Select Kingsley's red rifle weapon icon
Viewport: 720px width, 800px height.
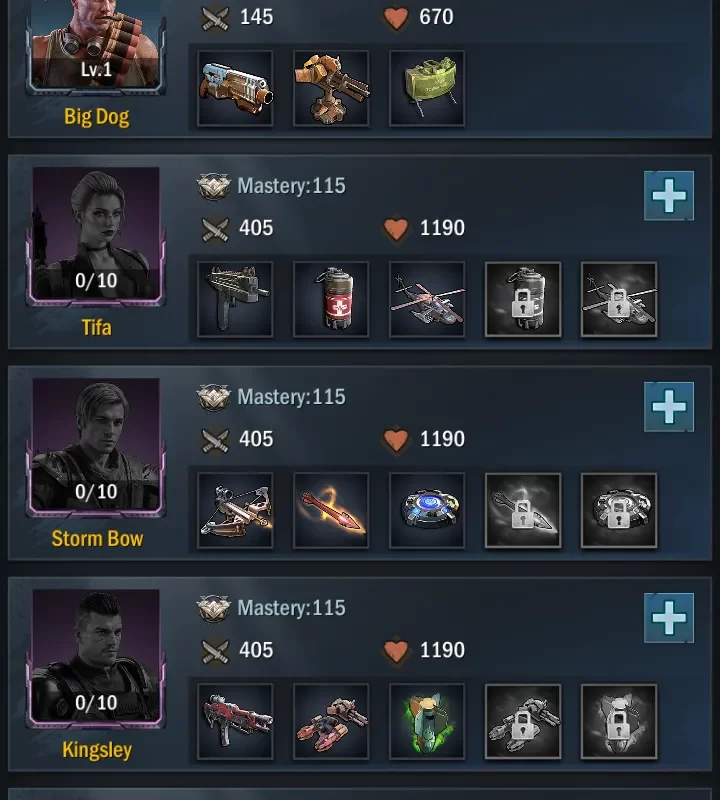click(235, 722)
